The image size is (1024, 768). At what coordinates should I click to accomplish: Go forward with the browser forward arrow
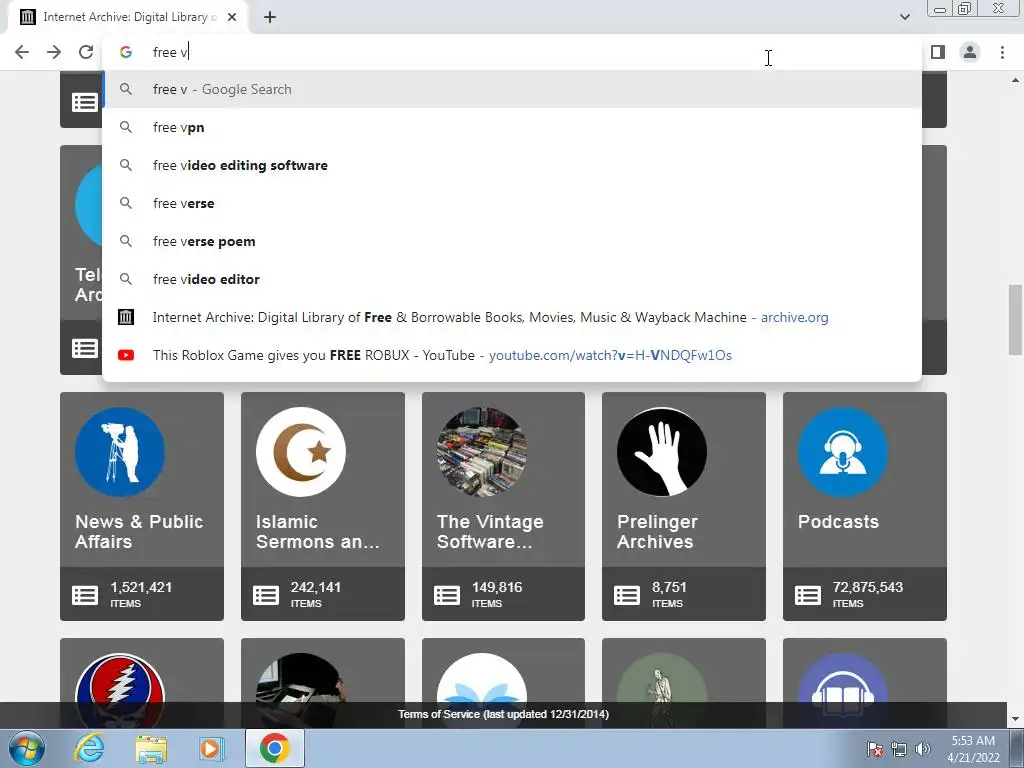click(54, 52)
